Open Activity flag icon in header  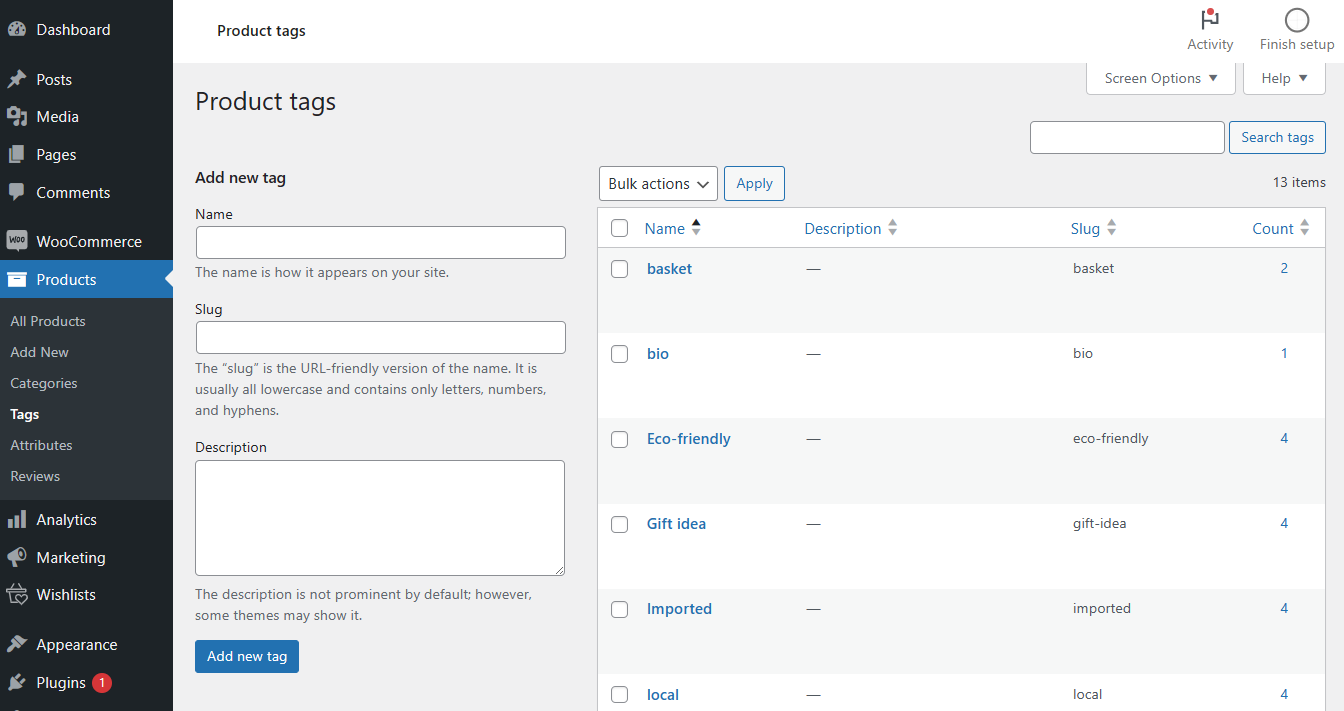click(1210, 19)
